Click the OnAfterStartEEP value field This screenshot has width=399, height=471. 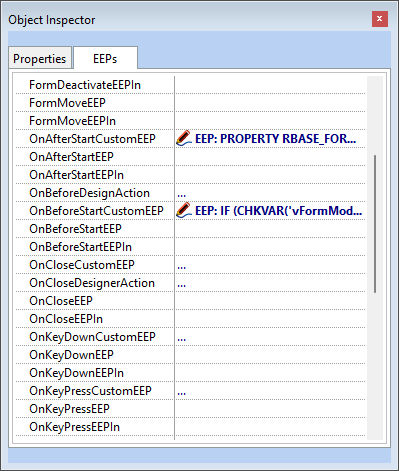[x=270, y=157]
